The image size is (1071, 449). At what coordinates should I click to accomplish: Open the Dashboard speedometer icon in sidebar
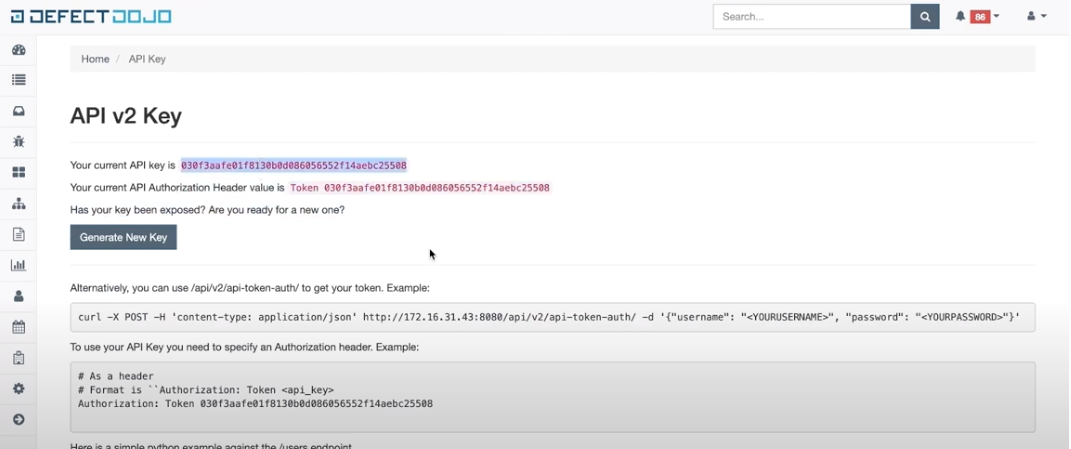(18, 50)
